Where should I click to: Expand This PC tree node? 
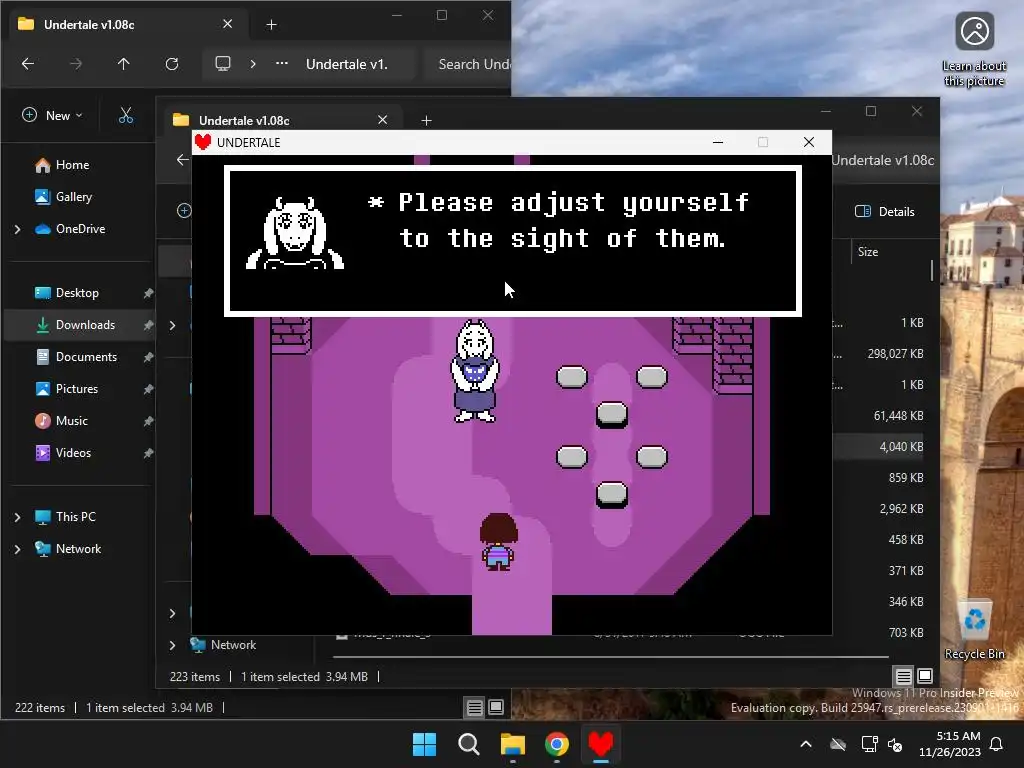(x=18, y=517)
